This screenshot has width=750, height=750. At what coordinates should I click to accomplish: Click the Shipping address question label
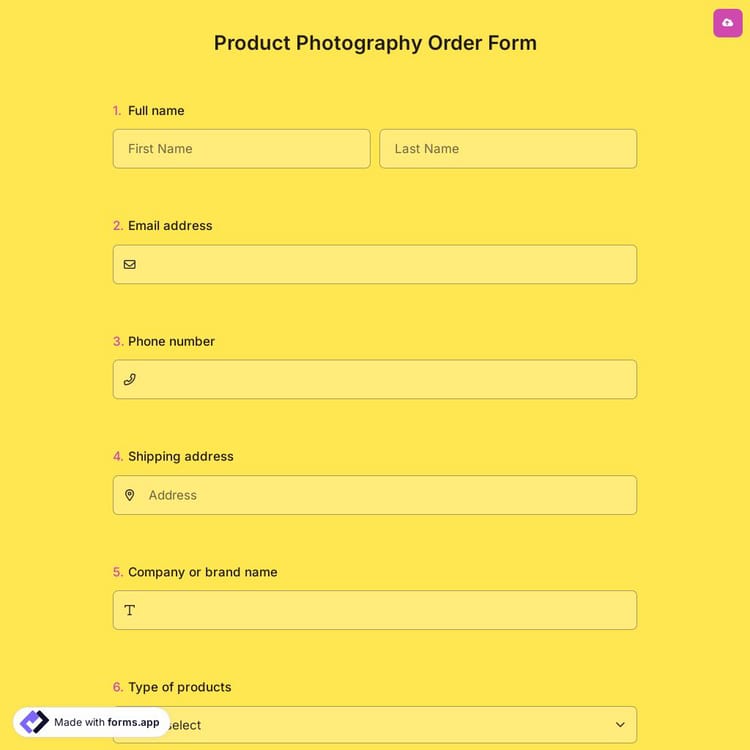point(180,457)
